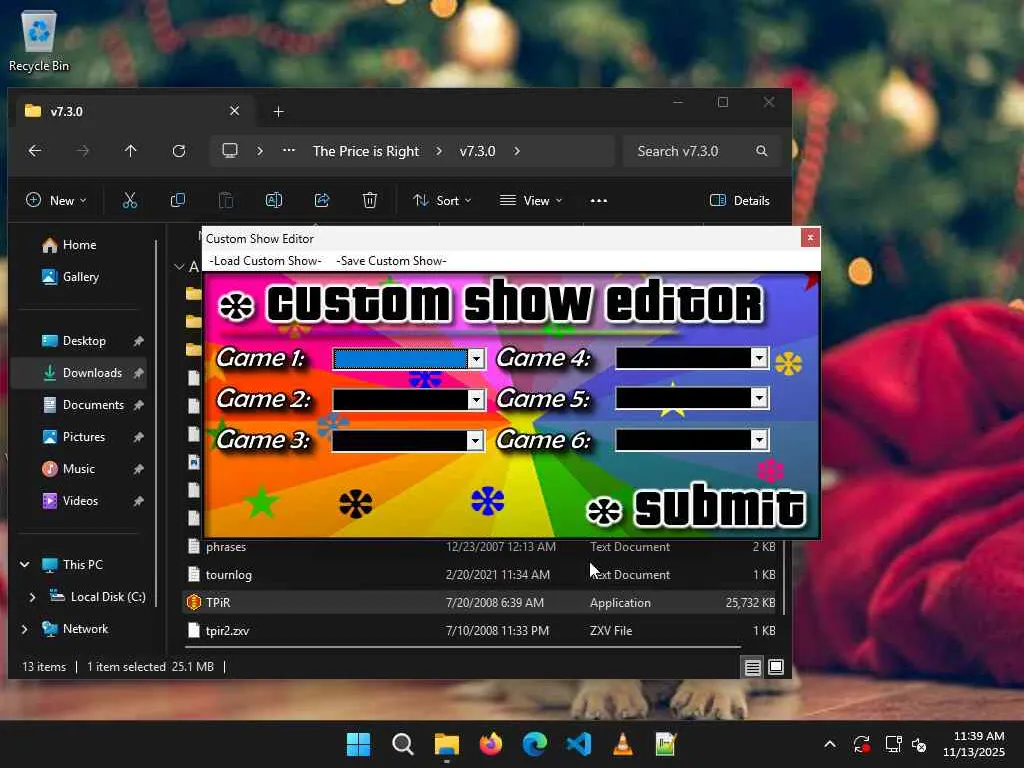This screenshot has width=1024, height=768.
Task: Launch Firefox from the taskbar
Action: pyautogui.click(x=490, y=744)
